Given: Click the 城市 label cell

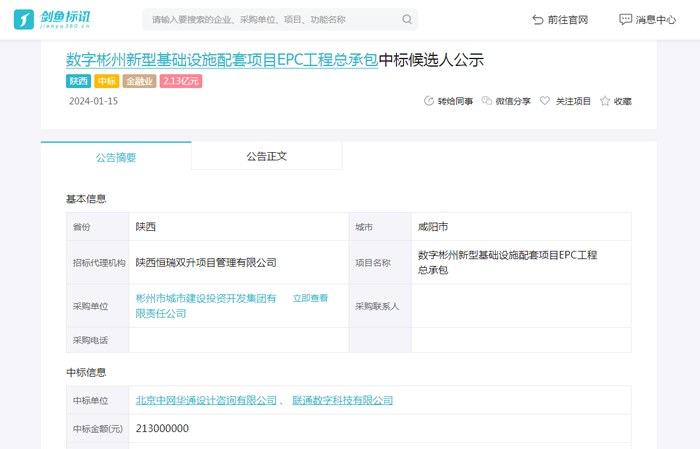Looking at the screenshot, I should coord(380,227).
